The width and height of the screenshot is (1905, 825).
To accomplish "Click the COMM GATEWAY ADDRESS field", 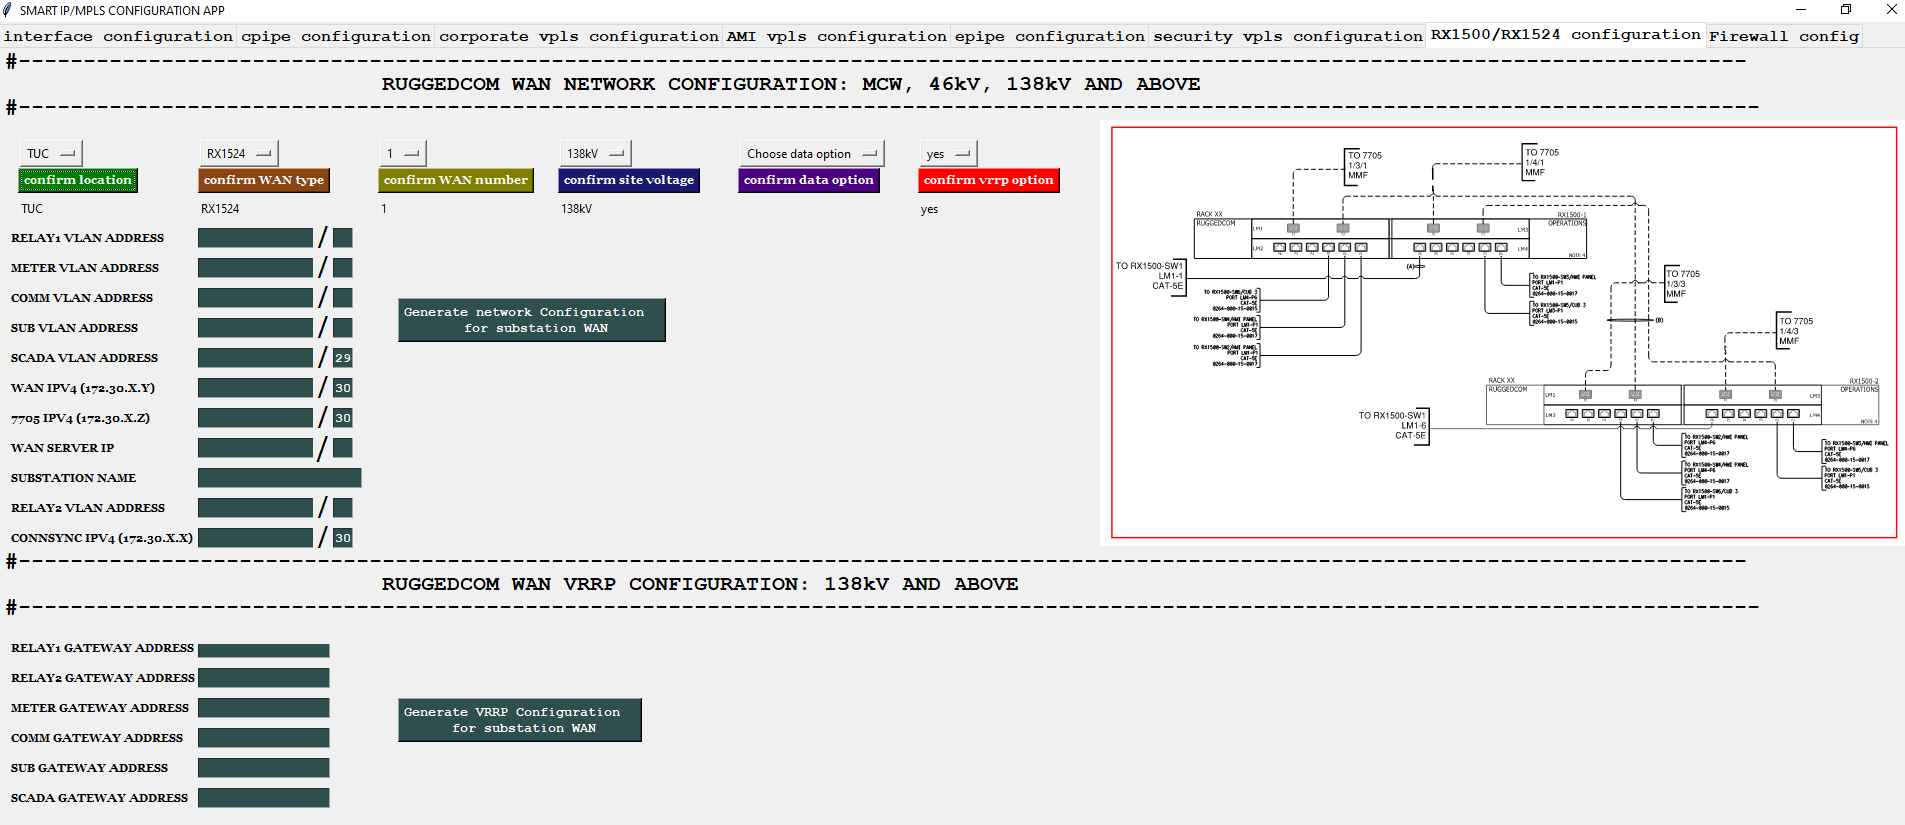I will (264, 738).
